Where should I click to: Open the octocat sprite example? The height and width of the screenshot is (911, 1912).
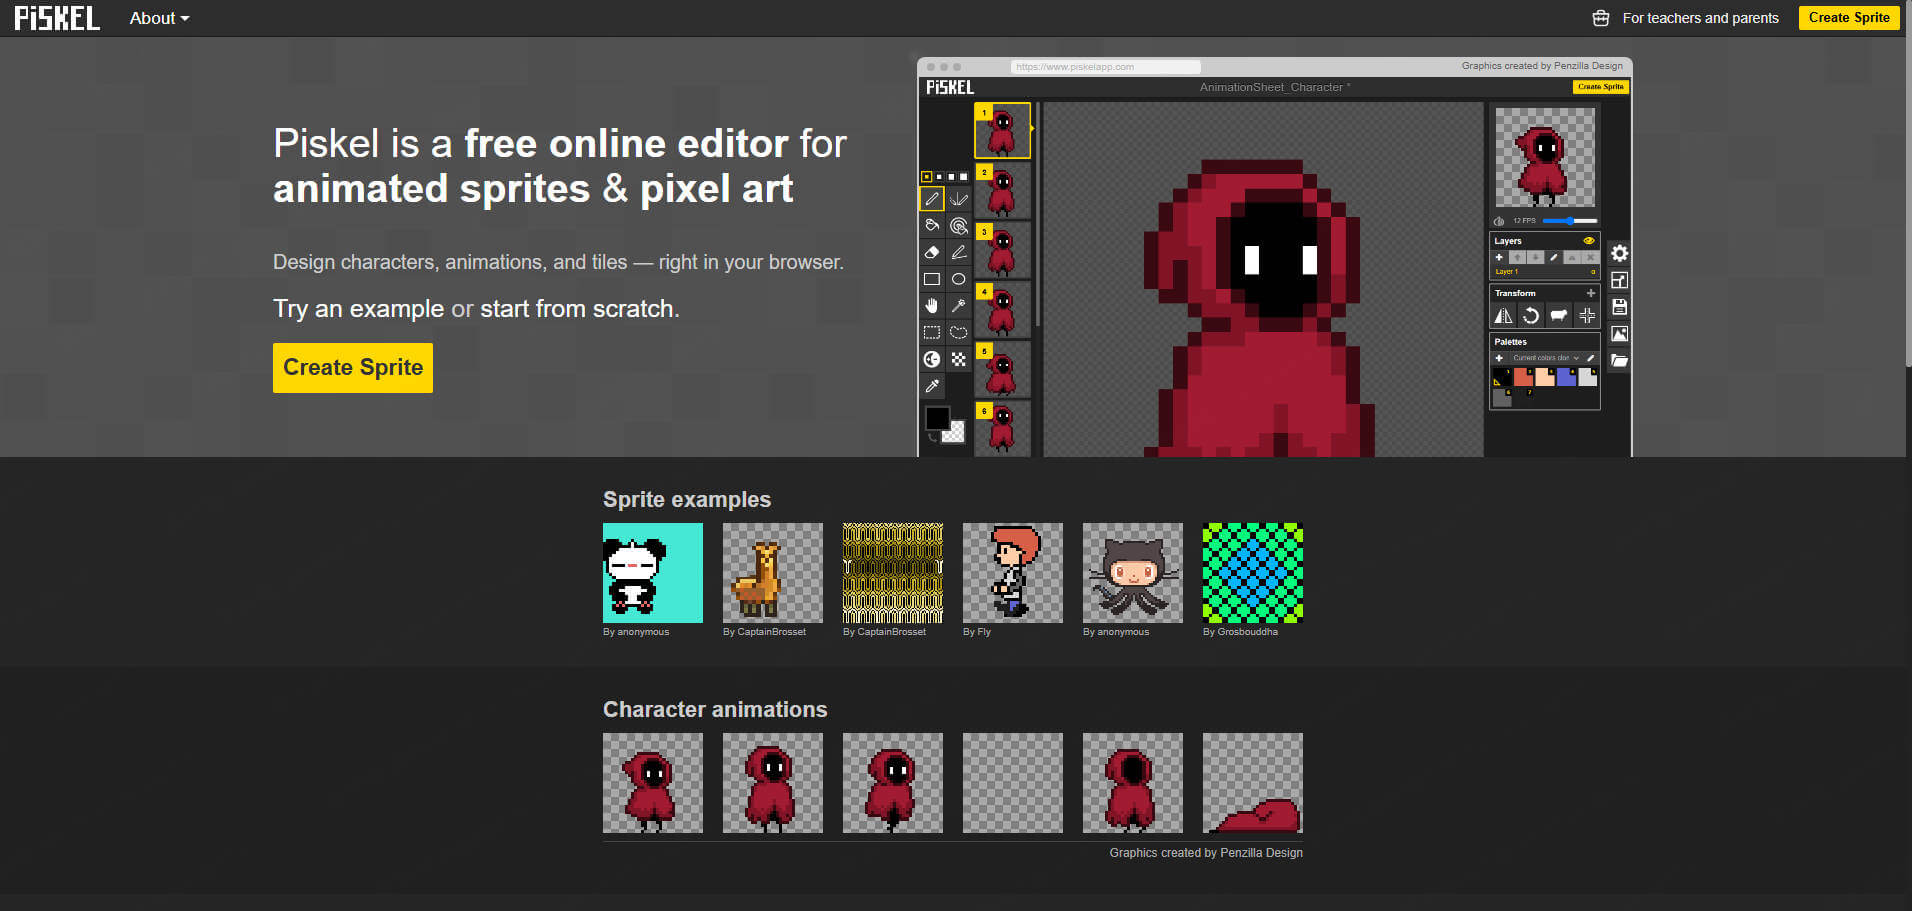tap(1133, 573)
